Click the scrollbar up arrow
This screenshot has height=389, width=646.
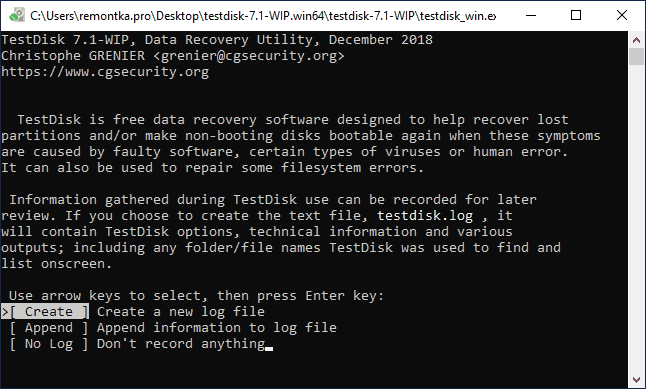click(637, 40)
